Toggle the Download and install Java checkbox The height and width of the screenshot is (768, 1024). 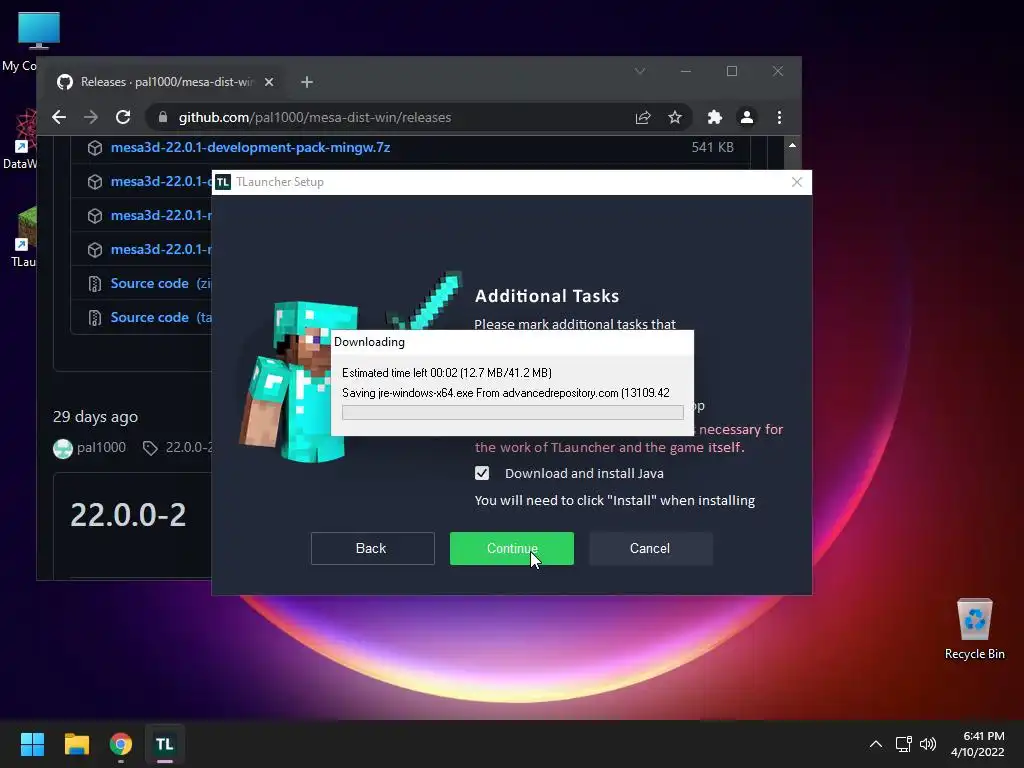coord(482,473)
